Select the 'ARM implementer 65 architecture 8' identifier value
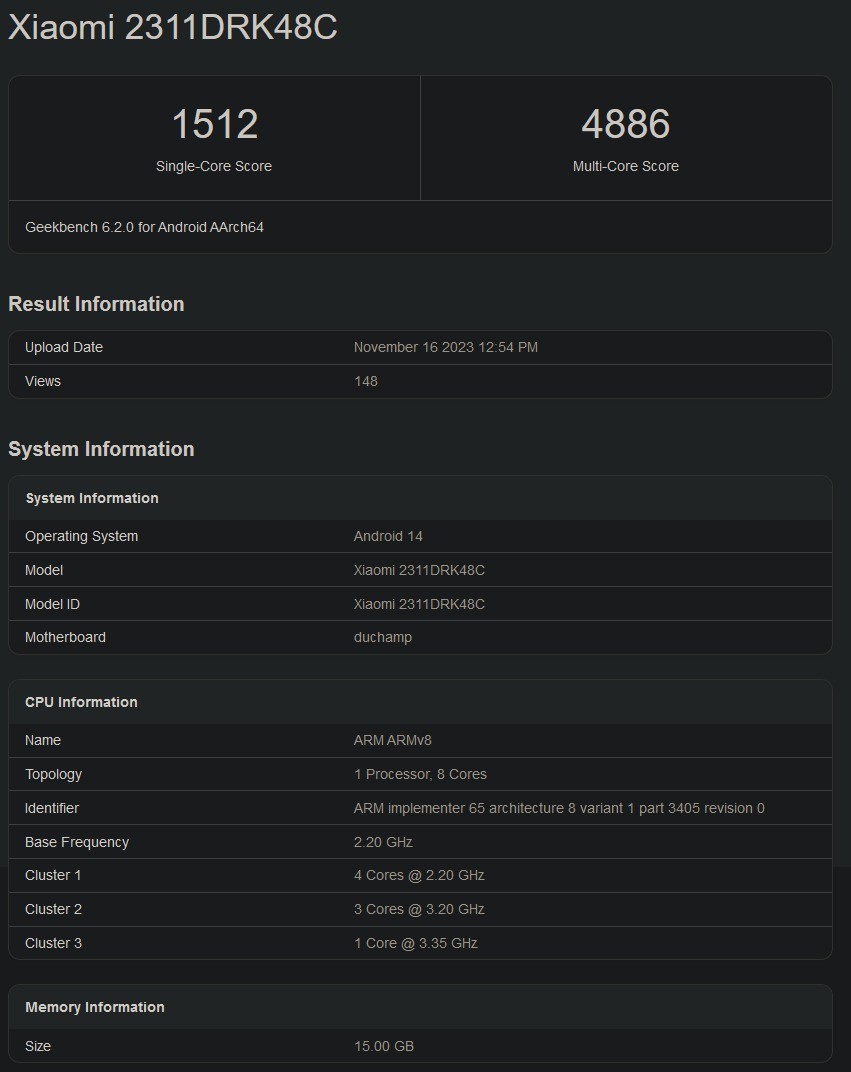 coord(558,808)
